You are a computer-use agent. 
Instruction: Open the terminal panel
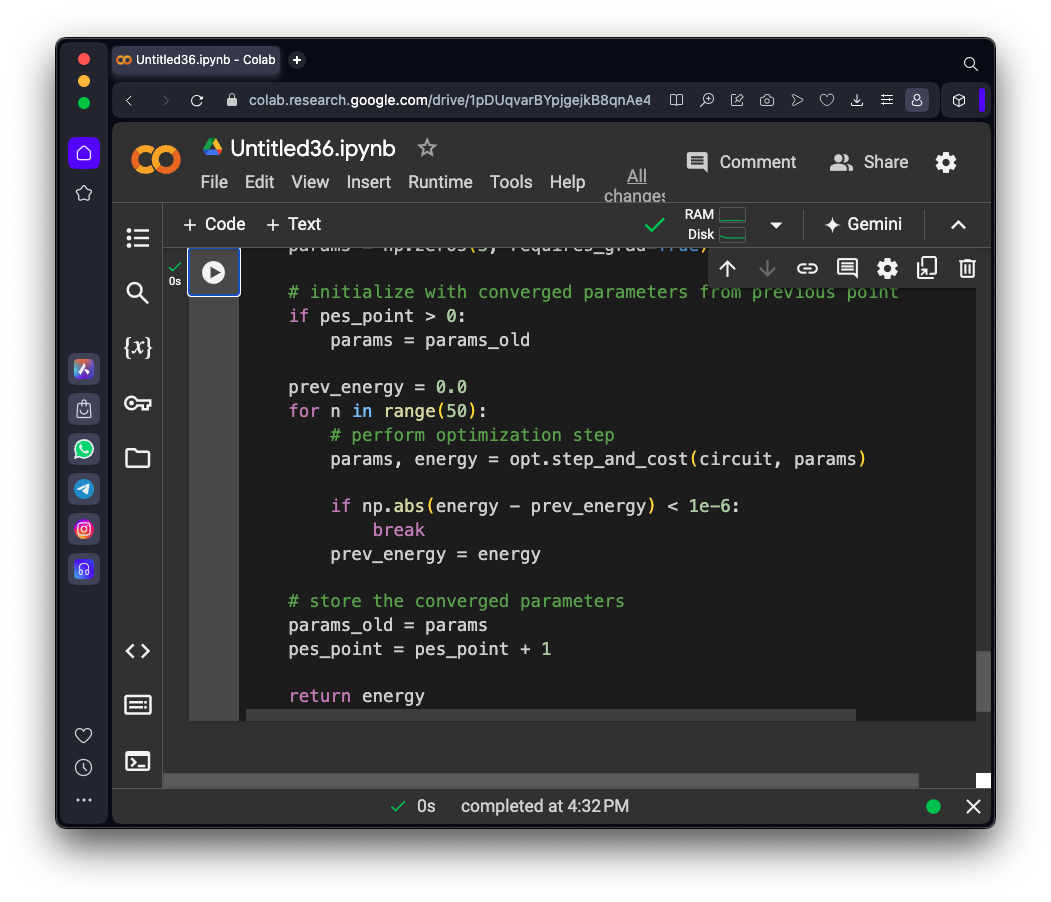(138, 761)
